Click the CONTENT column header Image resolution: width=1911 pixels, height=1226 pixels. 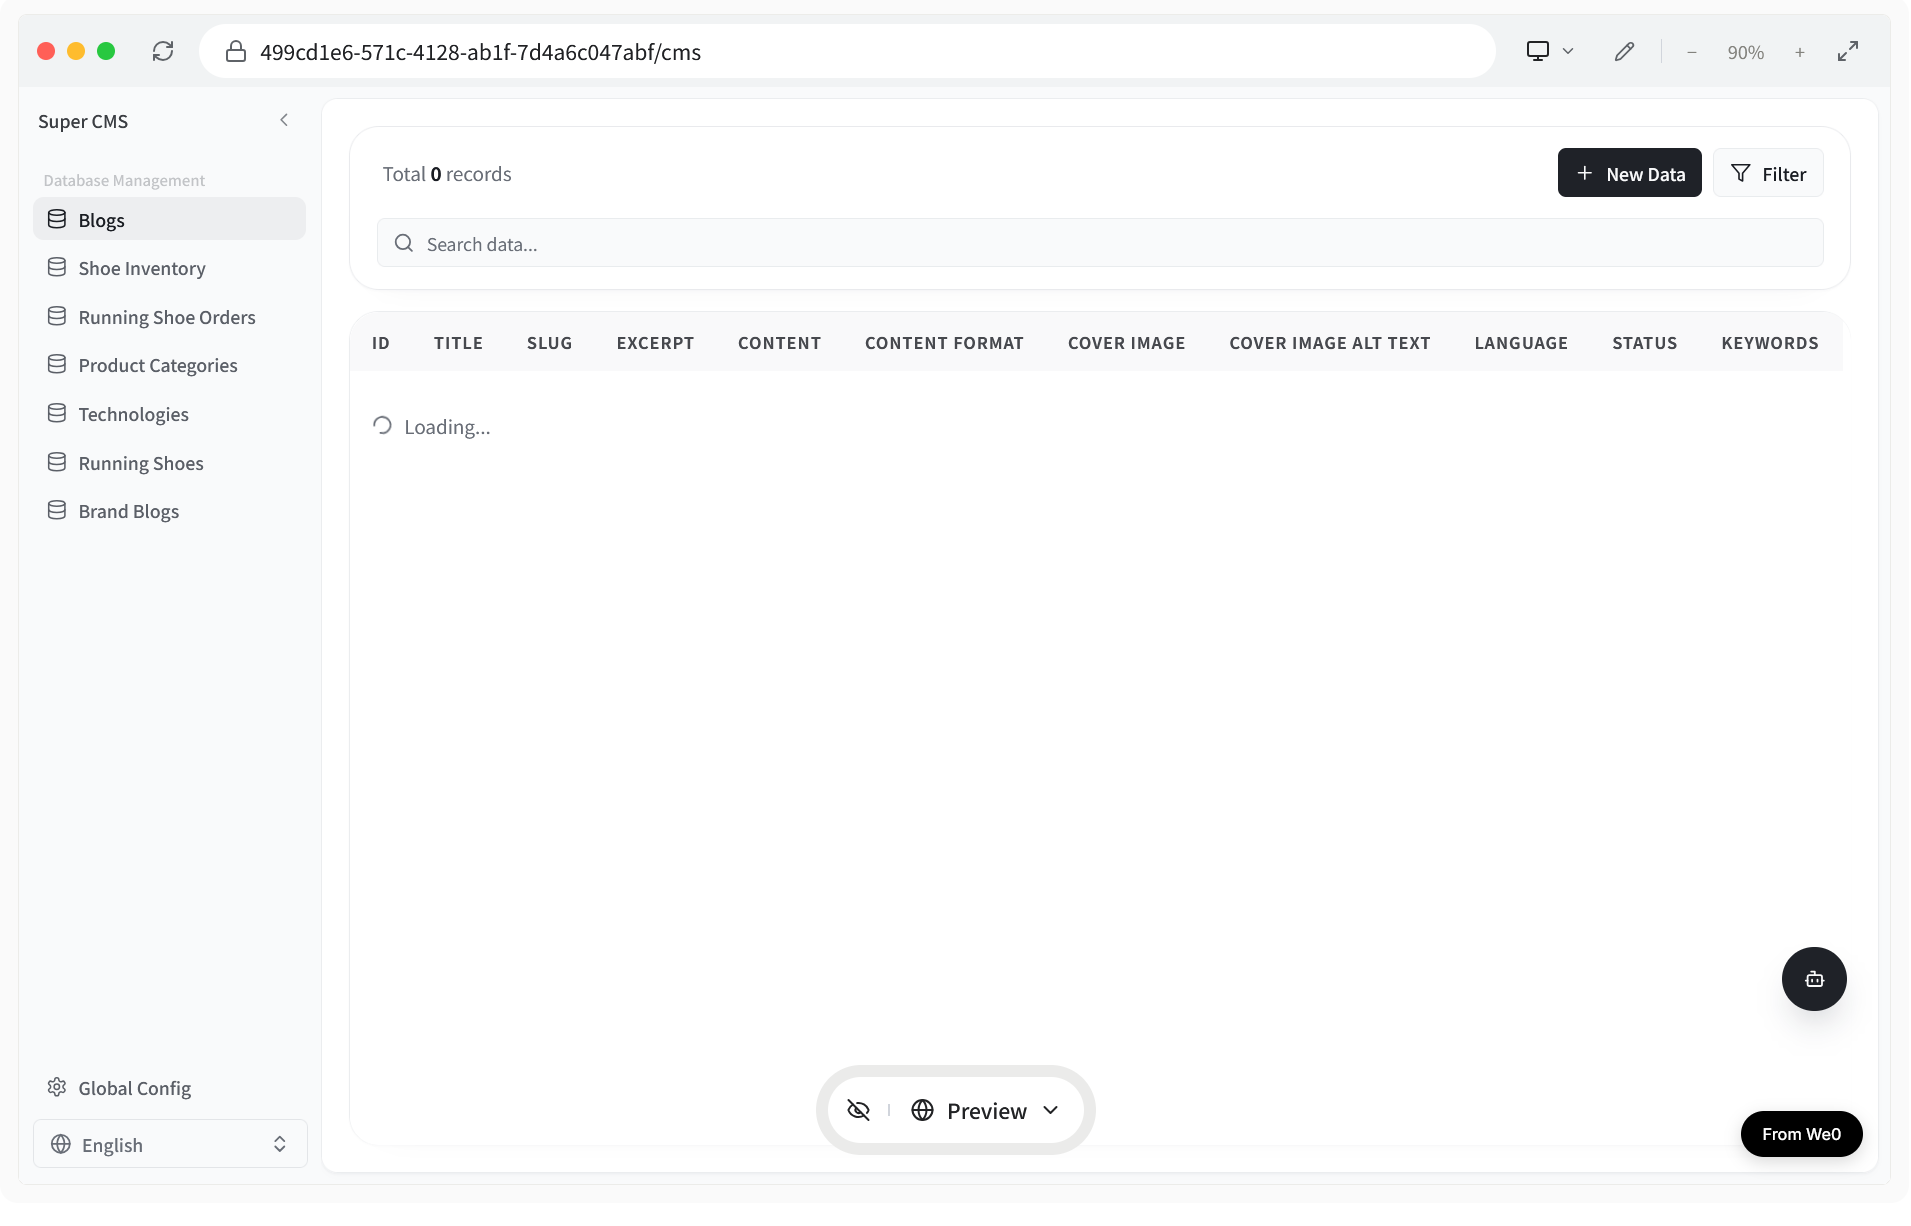pyautogui.click(x=779, y=343)
